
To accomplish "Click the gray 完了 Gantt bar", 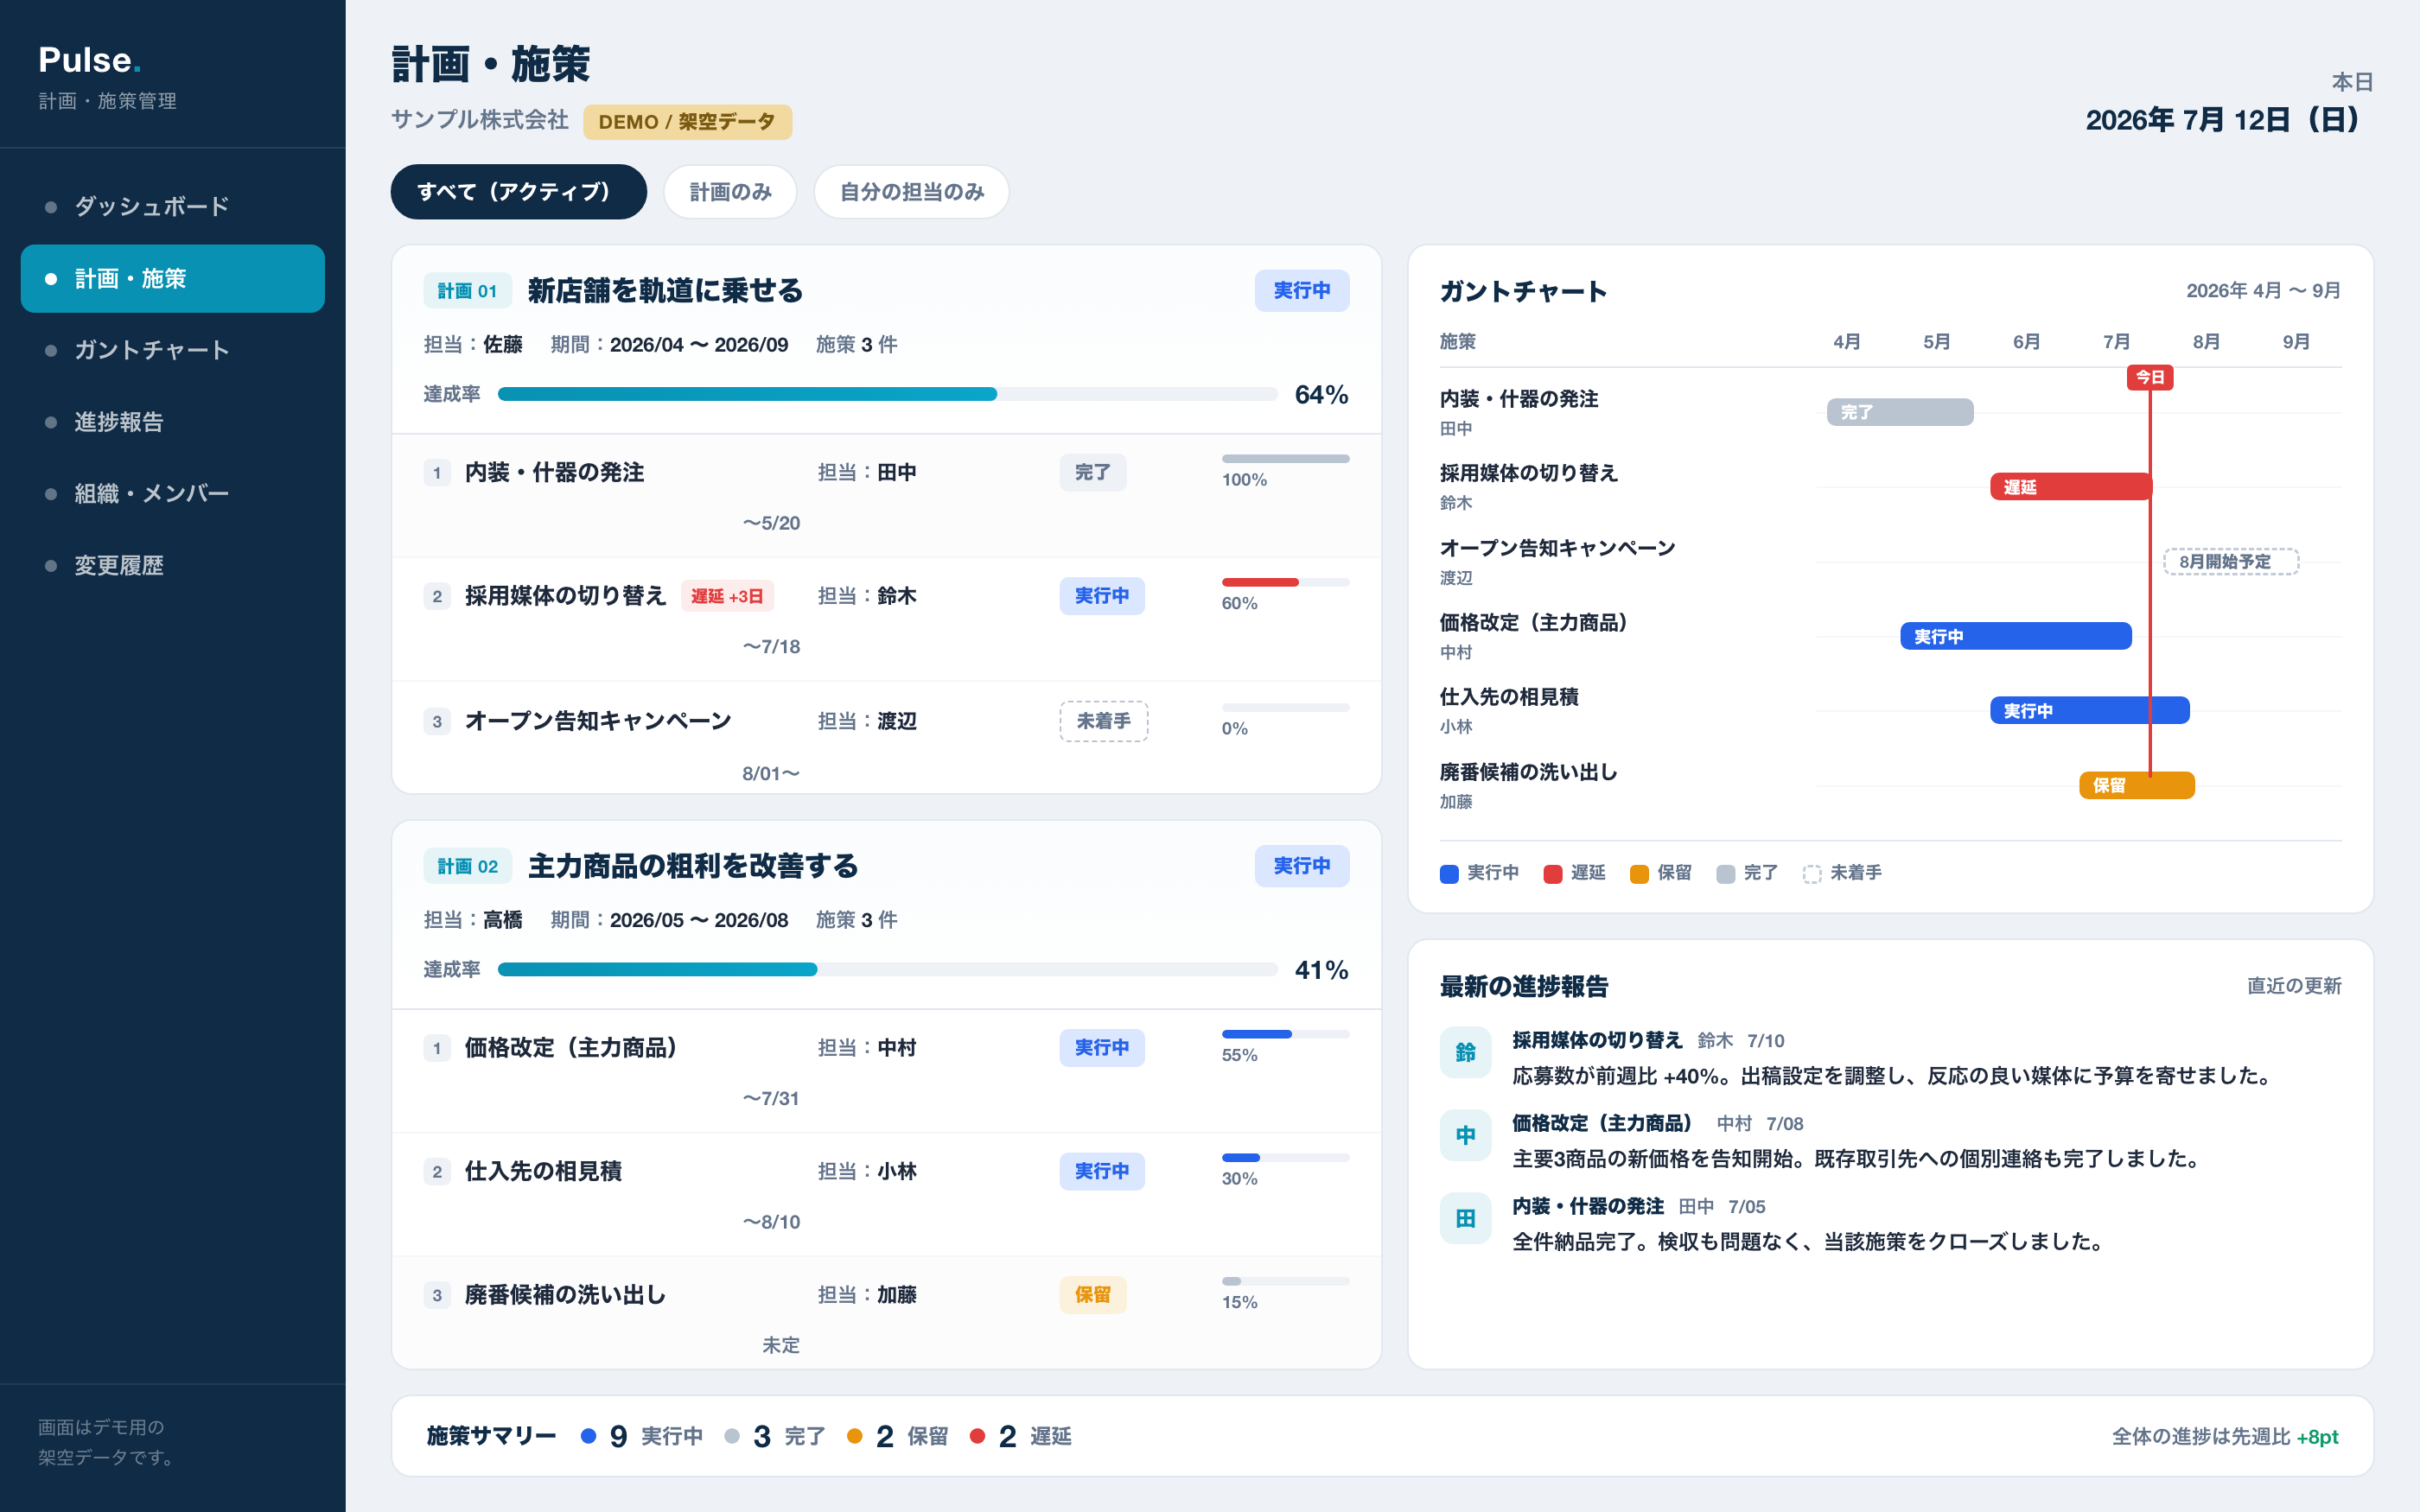I will (x=1900, y=412).
